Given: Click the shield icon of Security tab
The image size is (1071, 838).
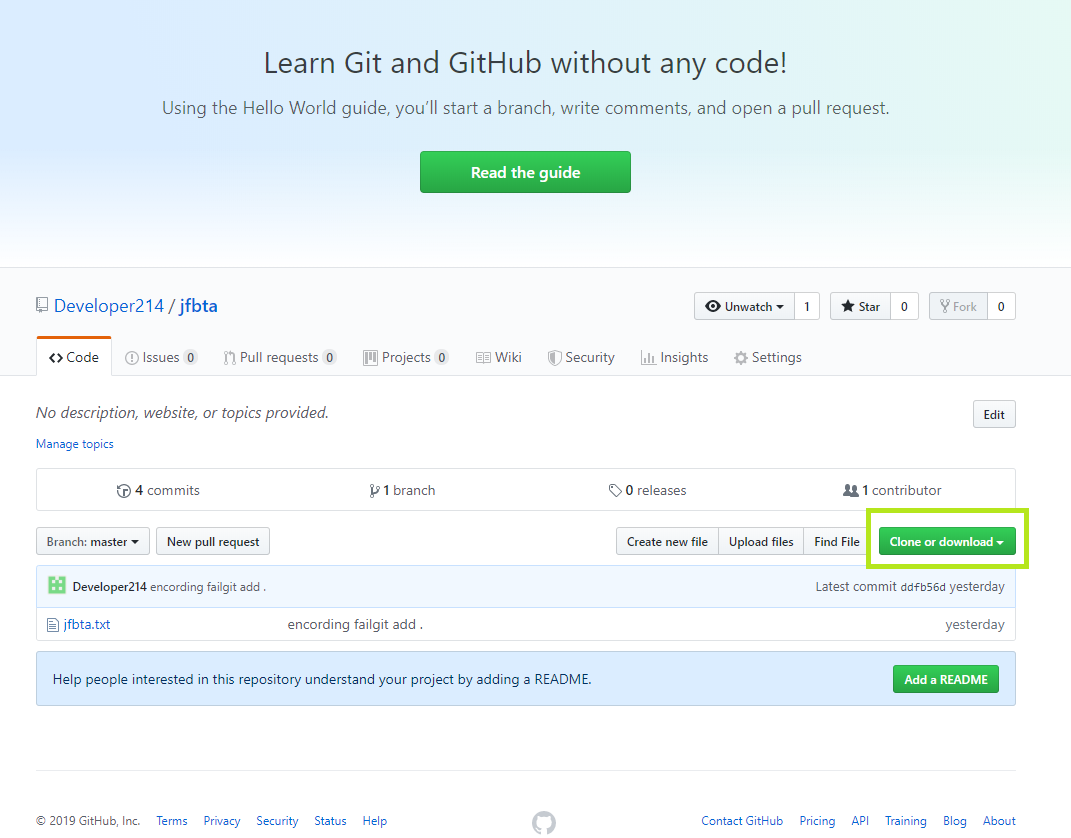Looking at the screenshot, I should pos(555,358).
